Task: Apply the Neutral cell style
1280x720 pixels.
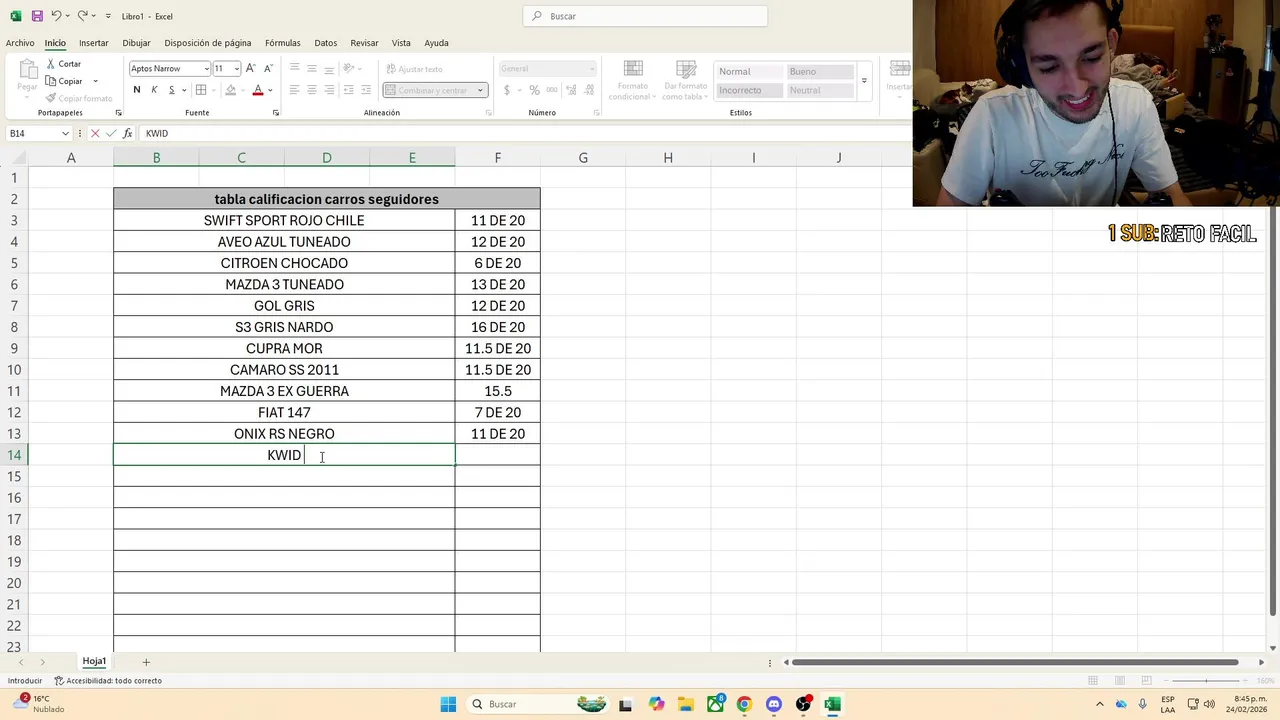Action: tap(820, 90)
